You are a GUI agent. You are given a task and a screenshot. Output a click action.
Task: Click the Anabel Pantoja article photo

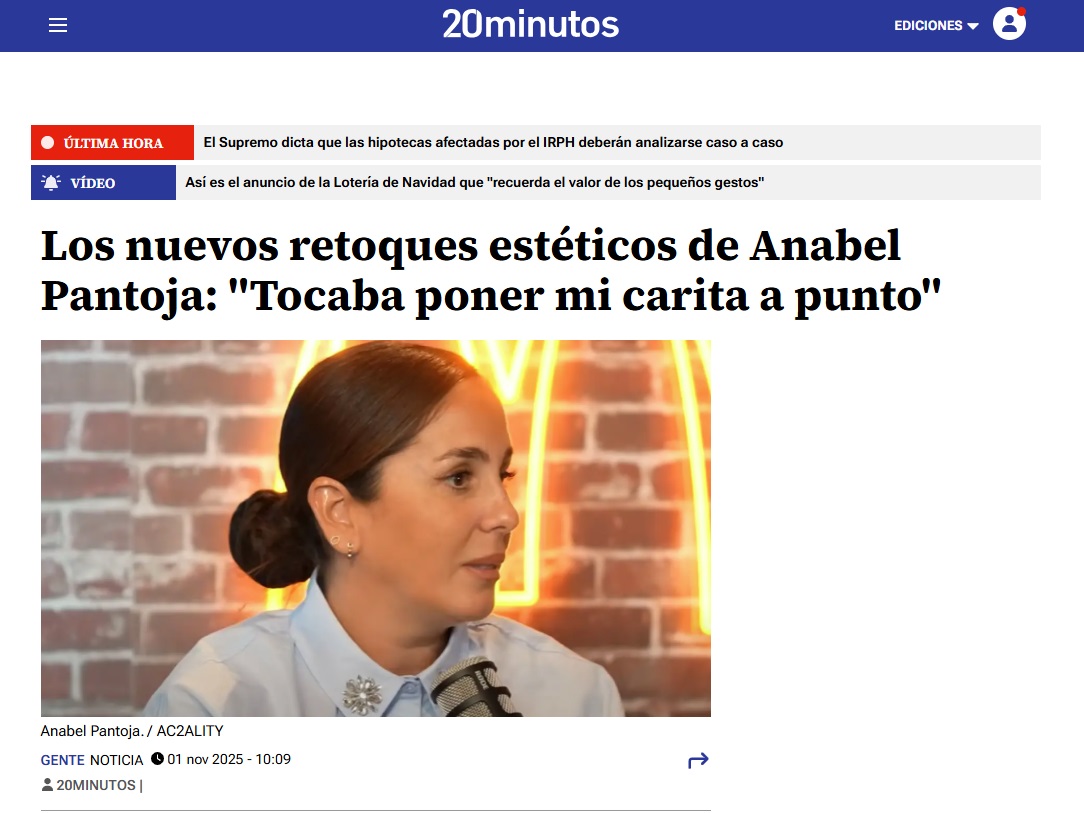coord(375,528)
